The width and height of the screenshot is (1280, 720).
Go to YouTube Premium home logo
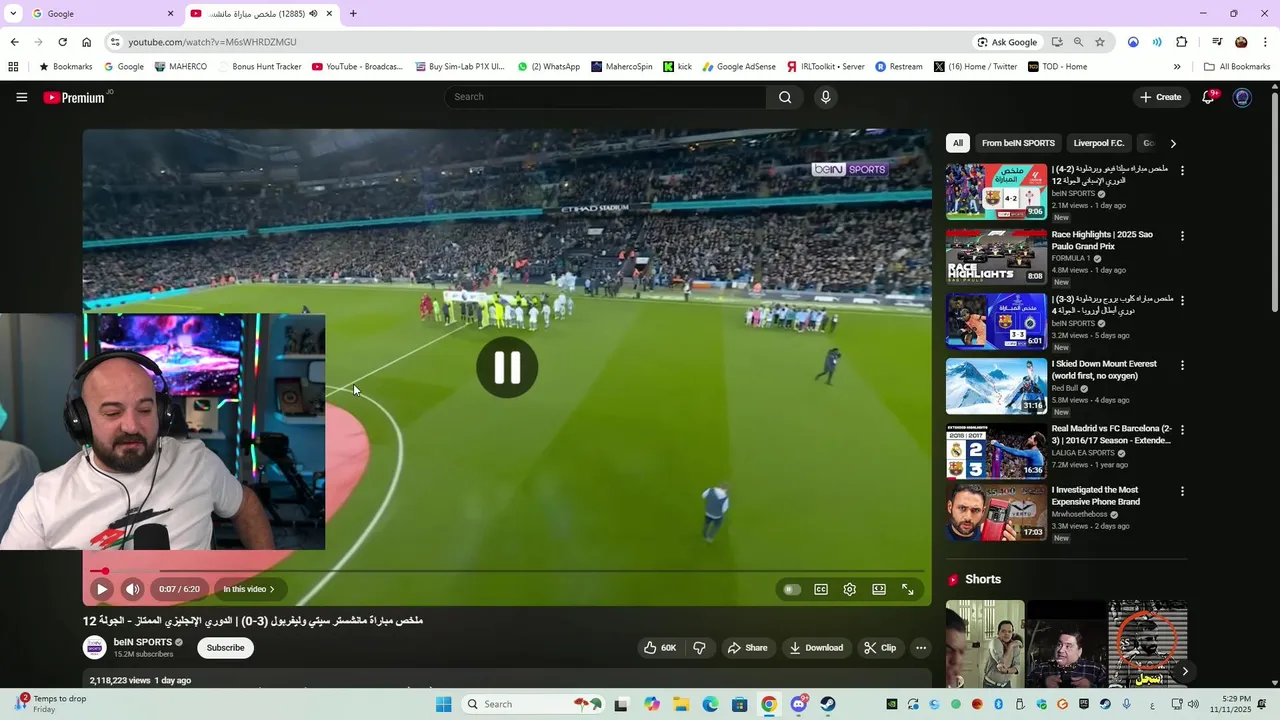click(x=74, y=97)
